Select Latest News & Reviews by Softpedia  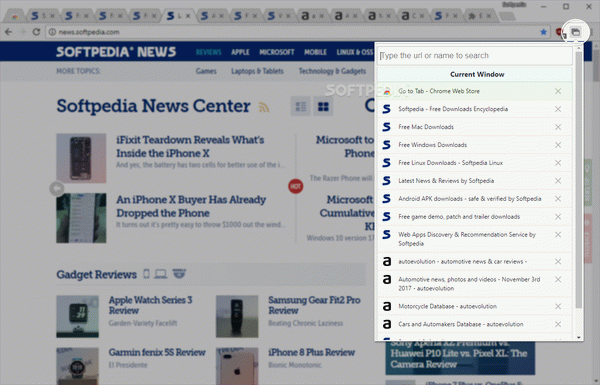(474, 181)
